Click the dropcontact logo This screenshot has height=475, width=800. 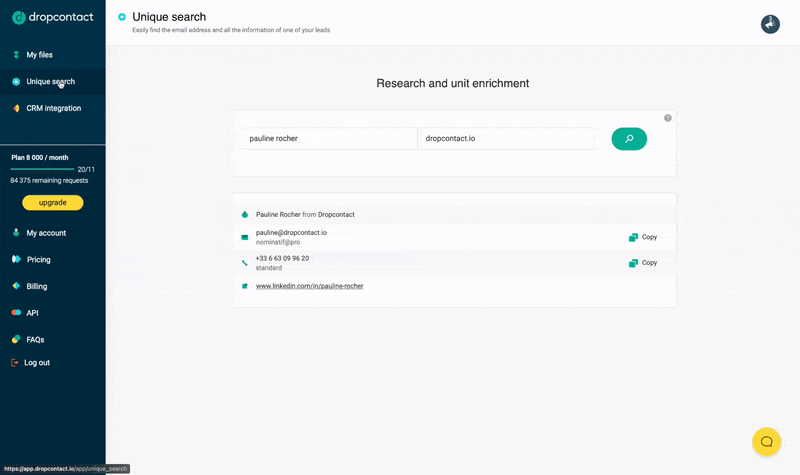coord(53,17)
